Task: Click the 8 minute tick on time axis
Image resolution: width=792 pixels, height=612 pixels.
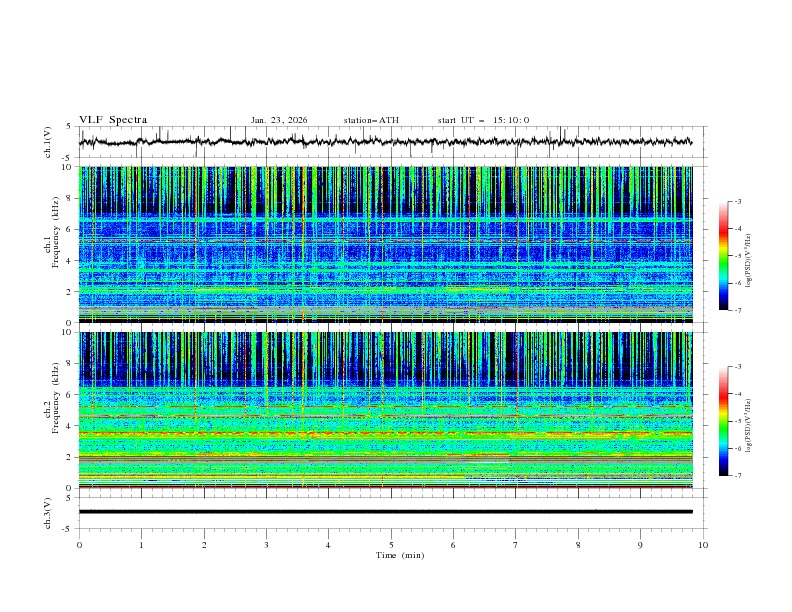Action: [578, 545]
